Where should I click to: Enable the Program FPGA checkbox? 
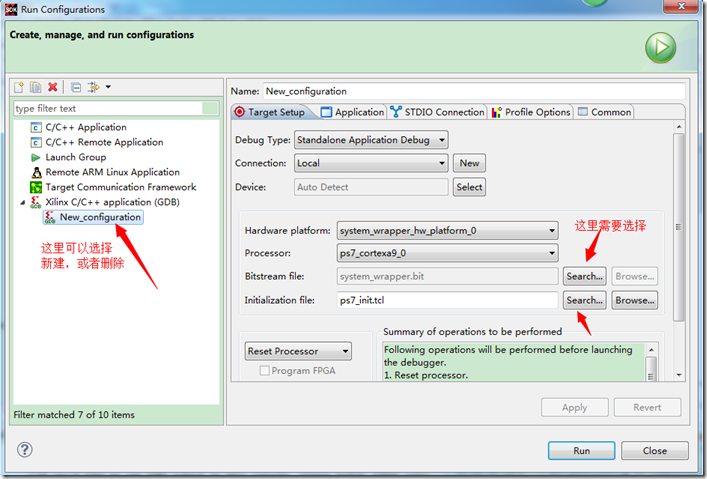click(x=265, y=371)
